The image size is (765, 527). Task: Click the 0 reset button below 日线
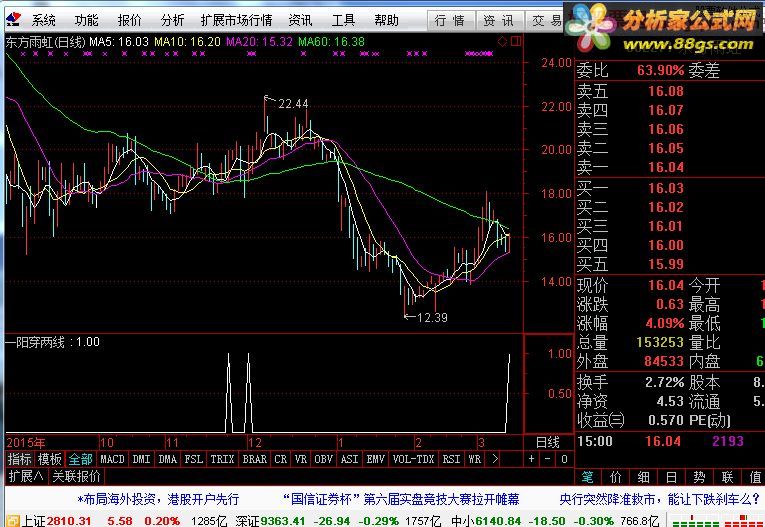(x=564, y=459)
